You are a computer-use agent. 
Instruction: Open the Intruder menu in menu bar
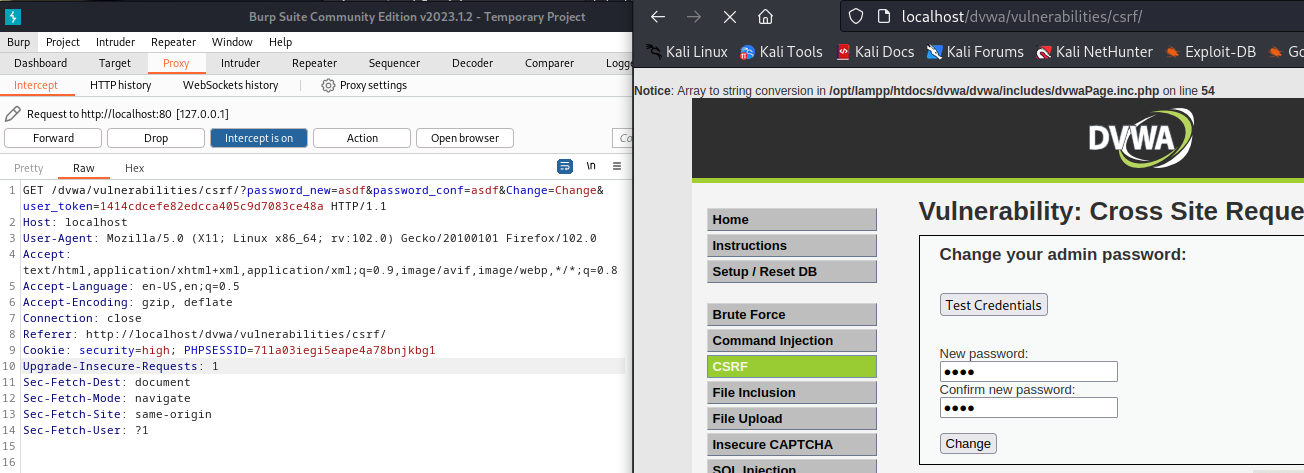click(115, 42)
